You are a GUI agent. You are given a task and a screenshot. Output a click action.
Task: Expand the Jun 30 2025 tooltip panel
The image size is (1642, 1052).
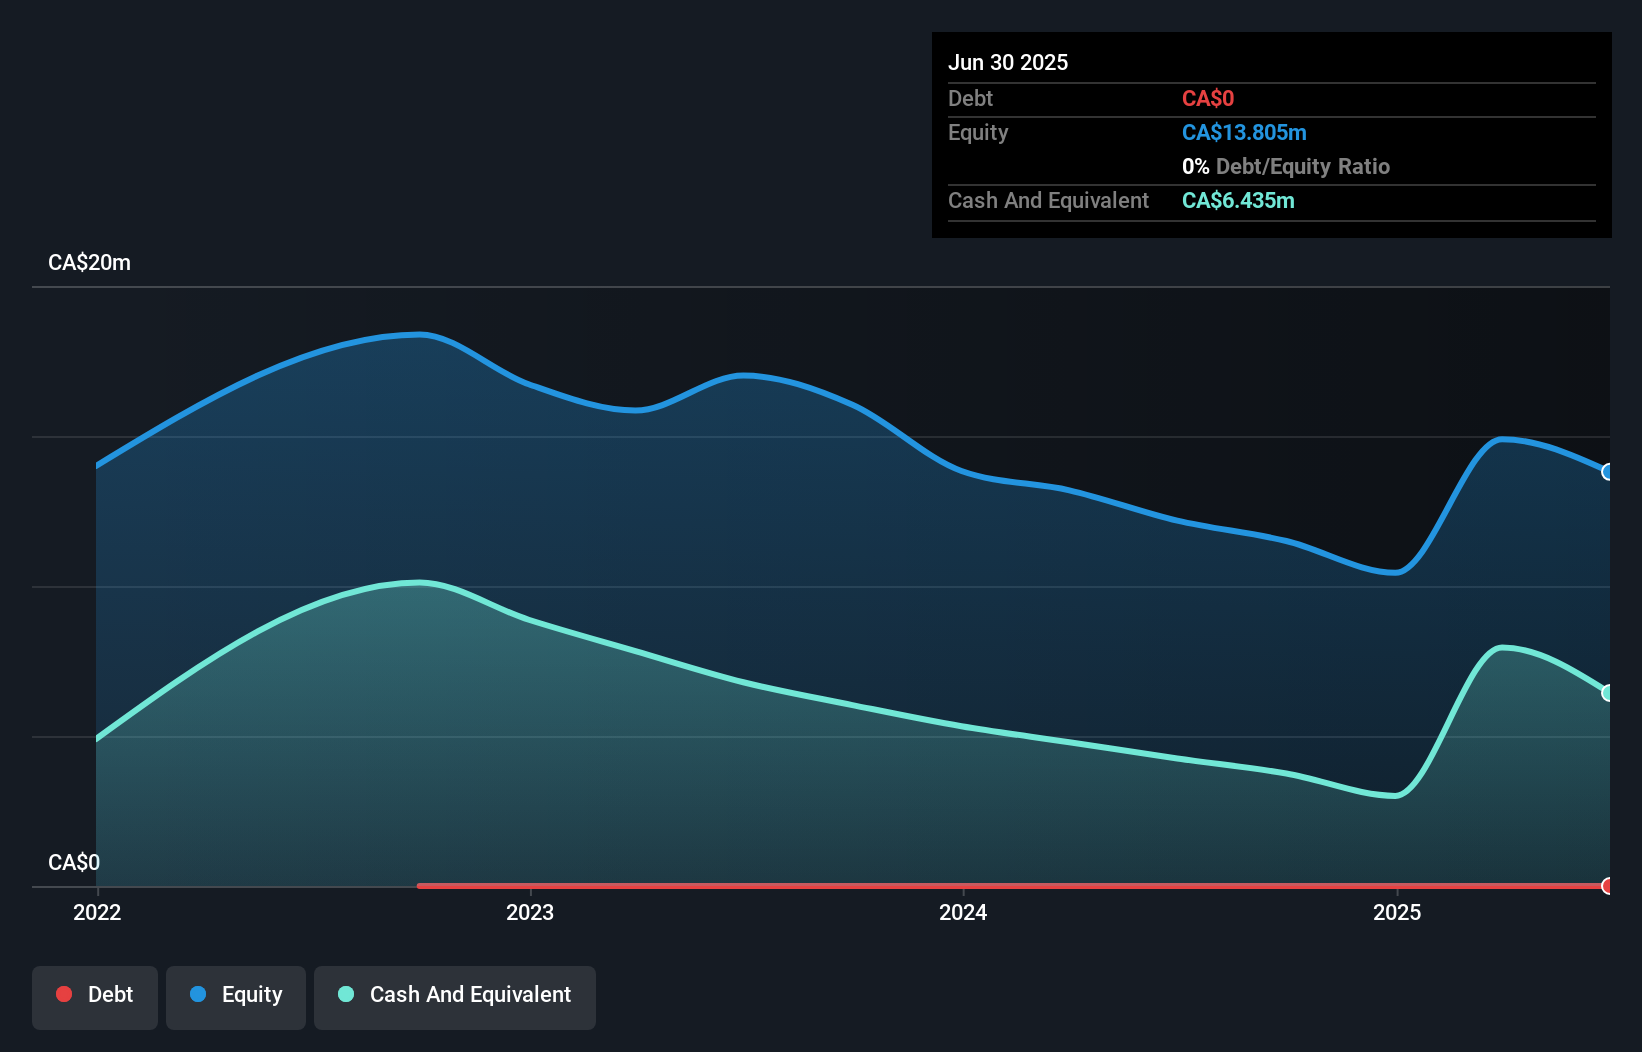(x=1008, y=62)
